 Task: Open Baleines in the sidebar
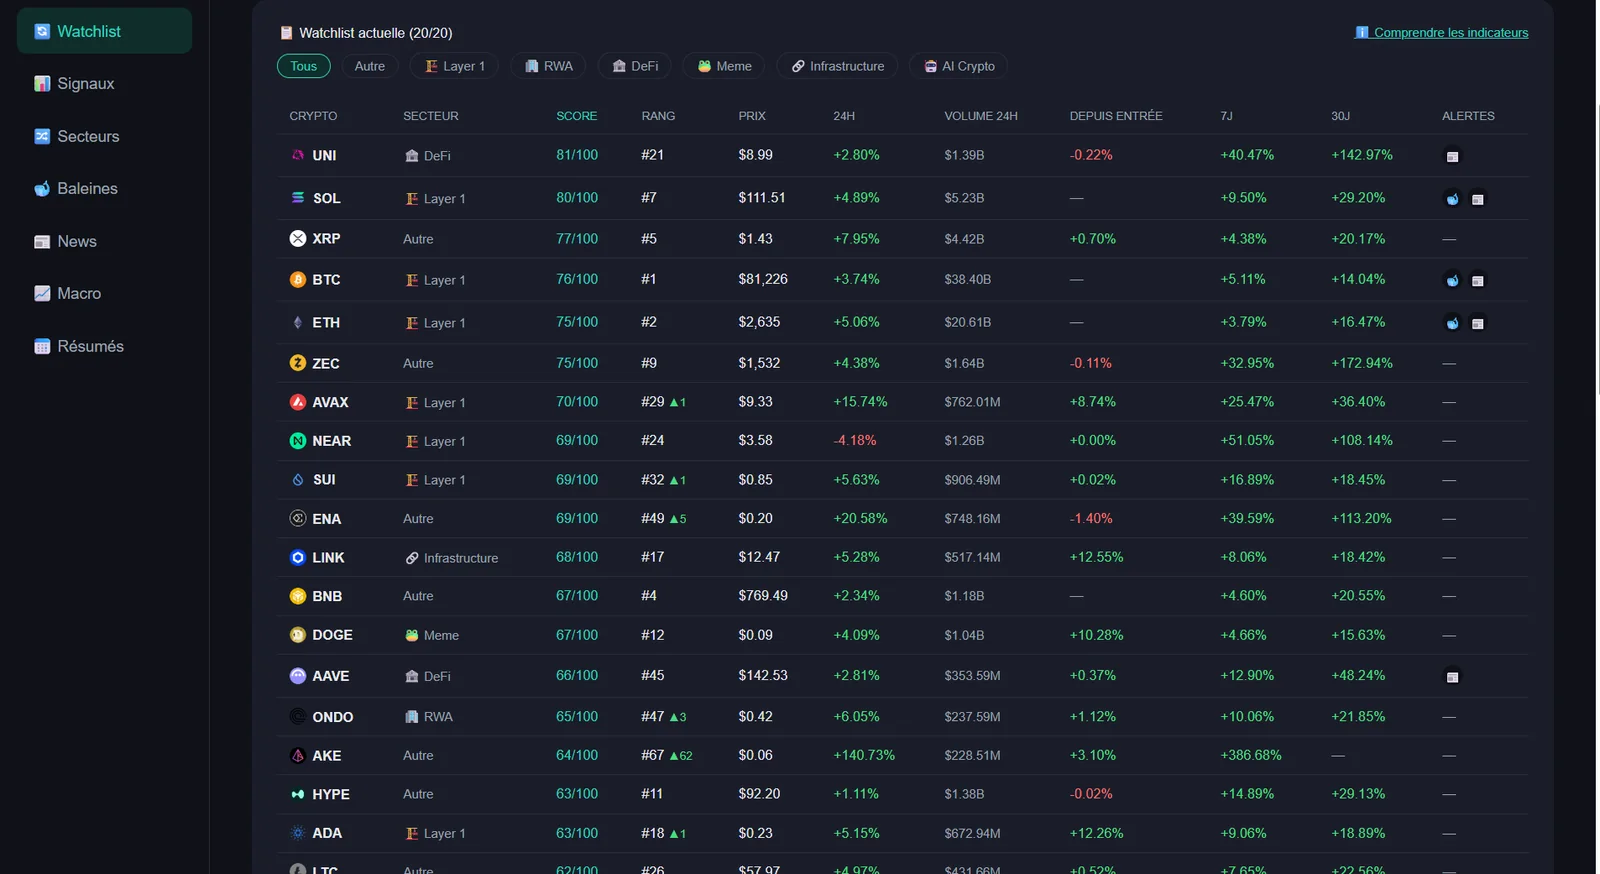point(104,189)
